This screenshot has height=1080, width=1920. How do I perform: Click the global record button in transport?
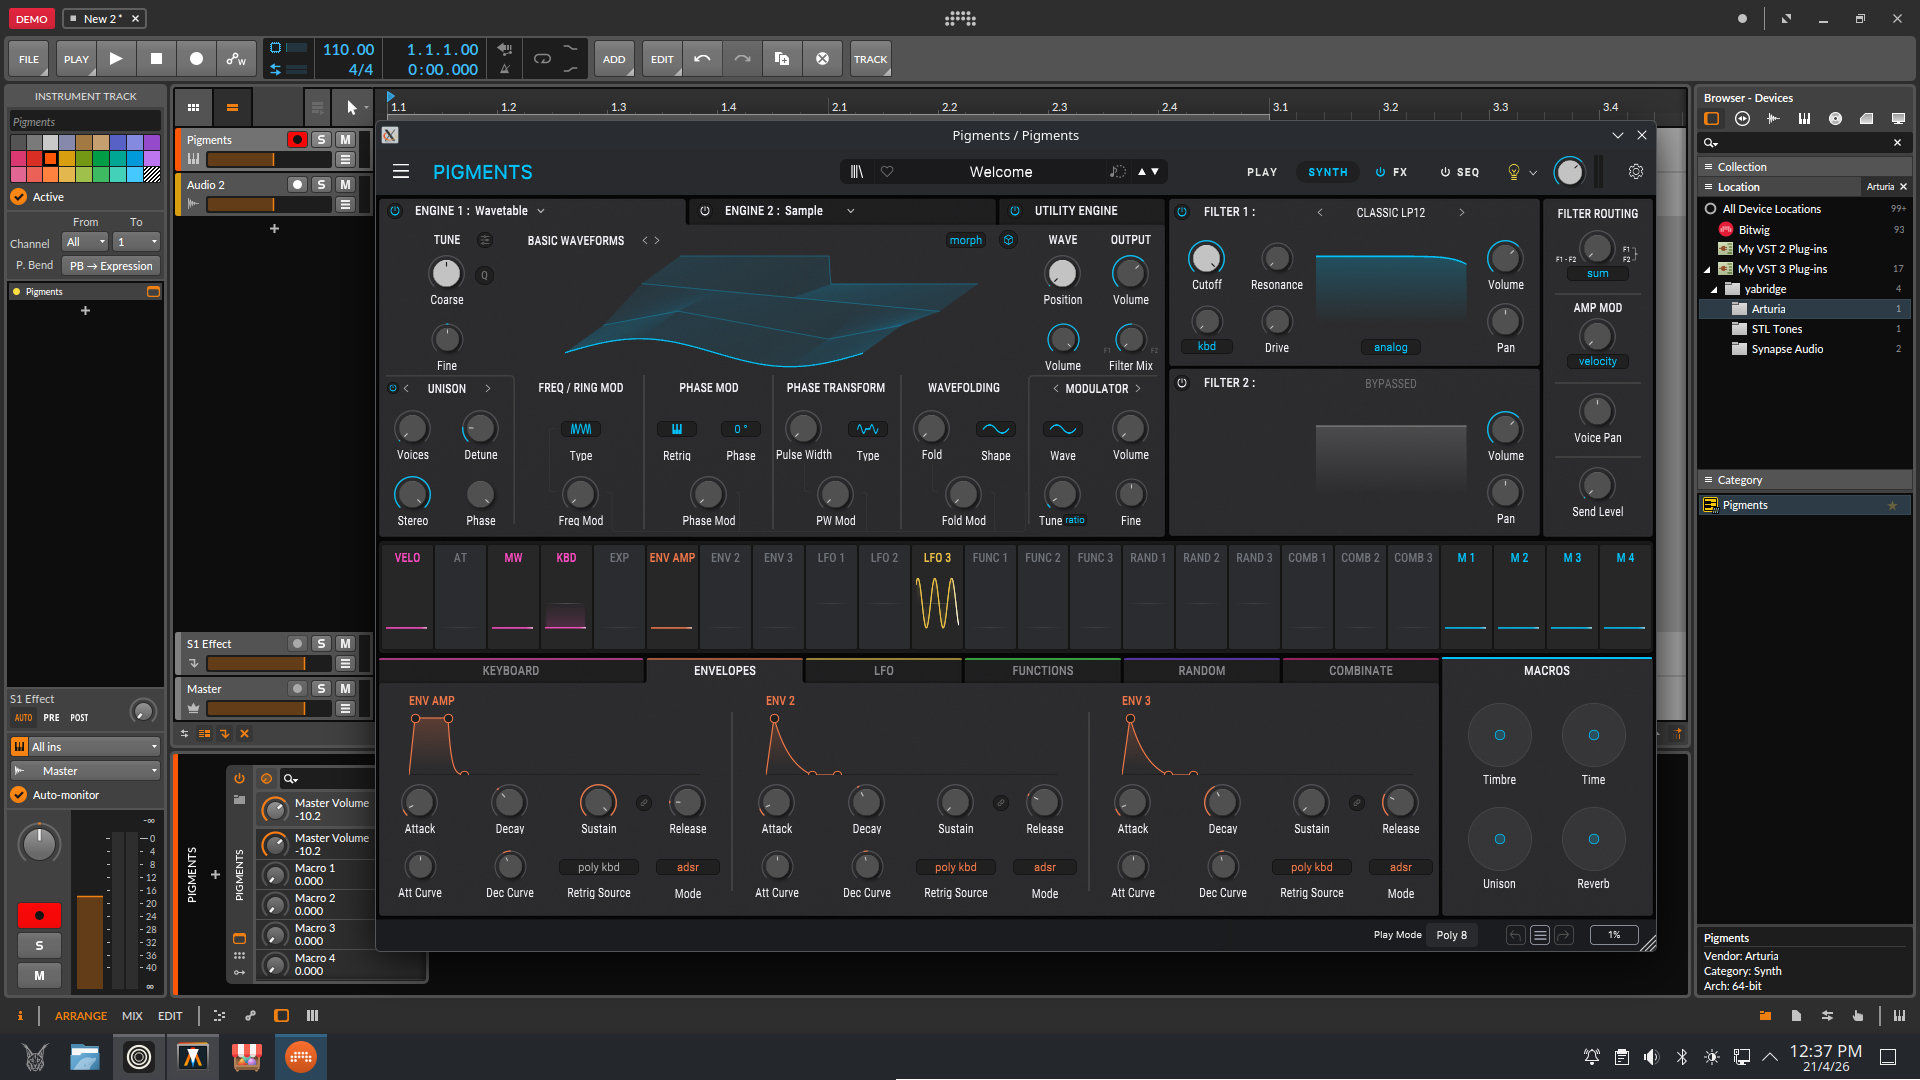[x=196, y=59]
